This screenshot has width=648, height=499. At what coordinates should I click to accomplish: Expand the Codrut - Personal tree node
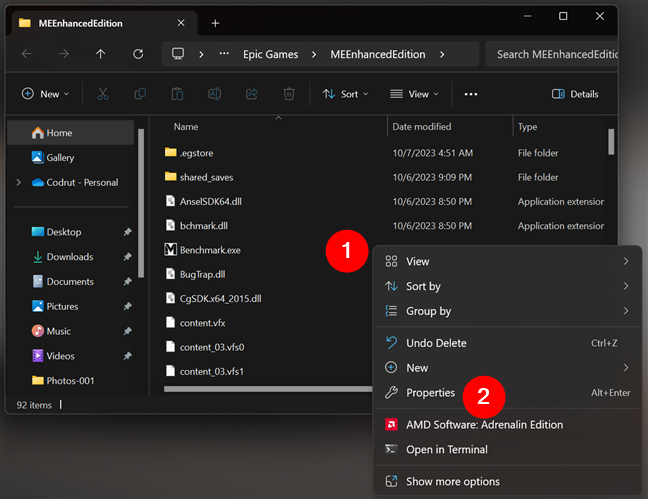click(x=18, y=183)
